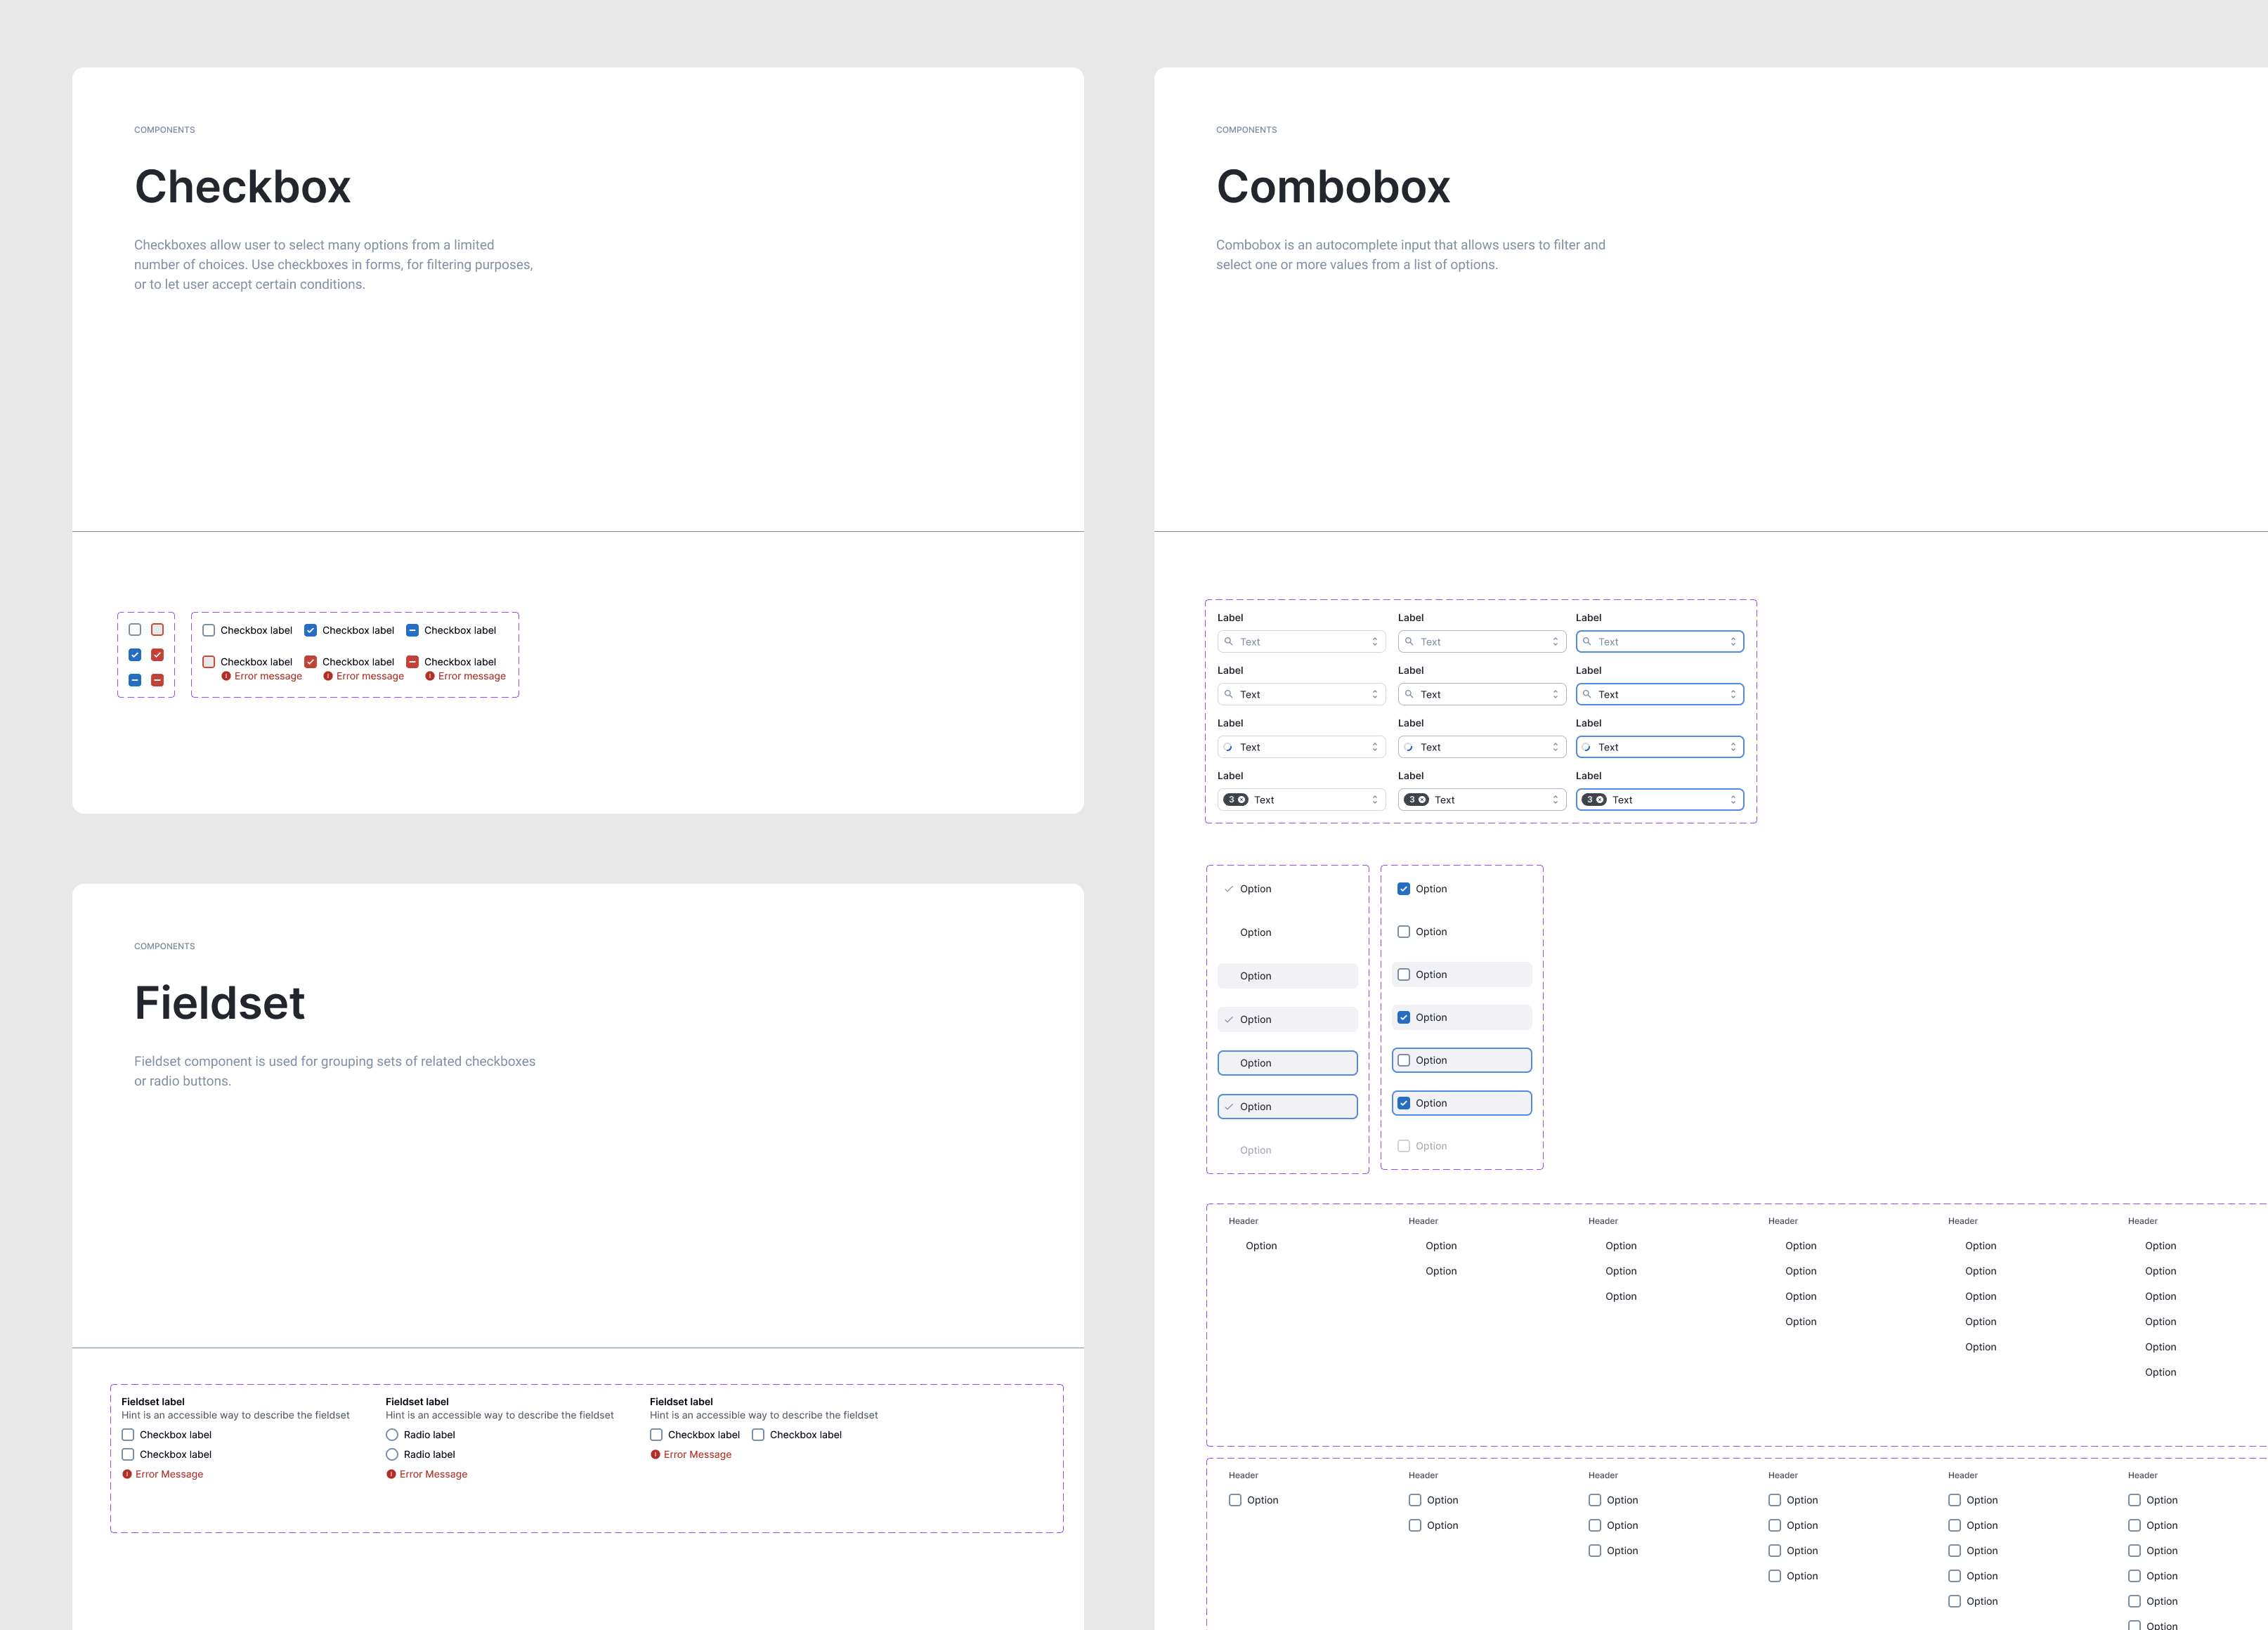Remove the 3 badge in the blue-bordered combobox
Image resolution: width=2268 pixels, height=1630 pixels.
1600,800
